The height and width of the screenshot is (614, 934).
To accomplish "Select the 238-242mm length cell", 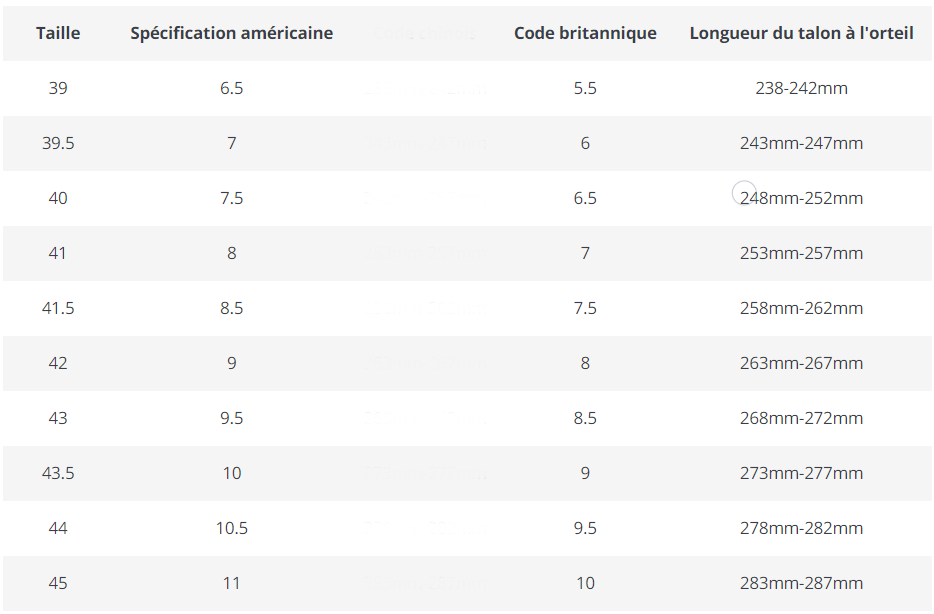I will pos(801,88).
